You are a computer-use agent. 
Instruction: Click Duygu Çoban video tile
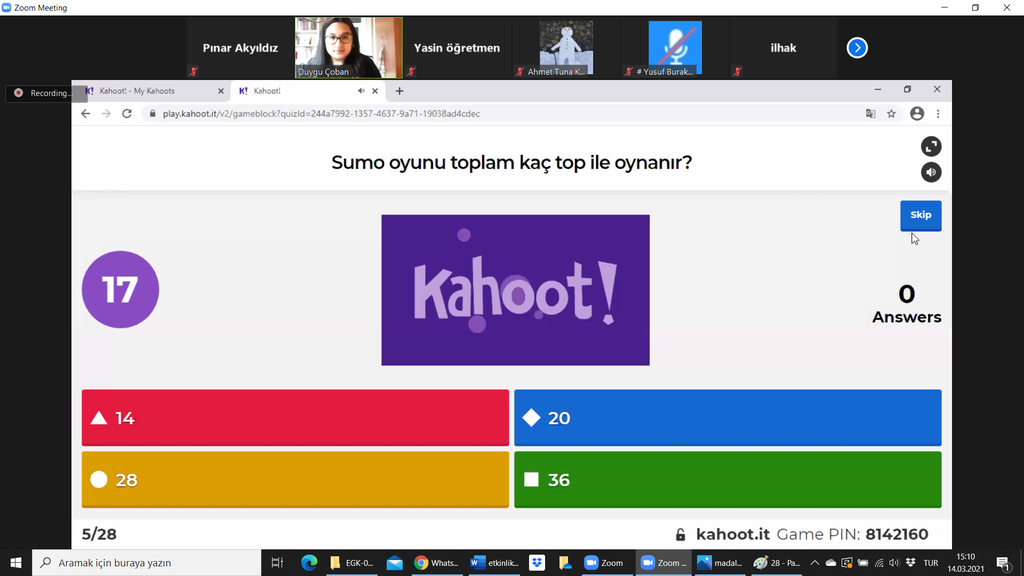(349, 48)
